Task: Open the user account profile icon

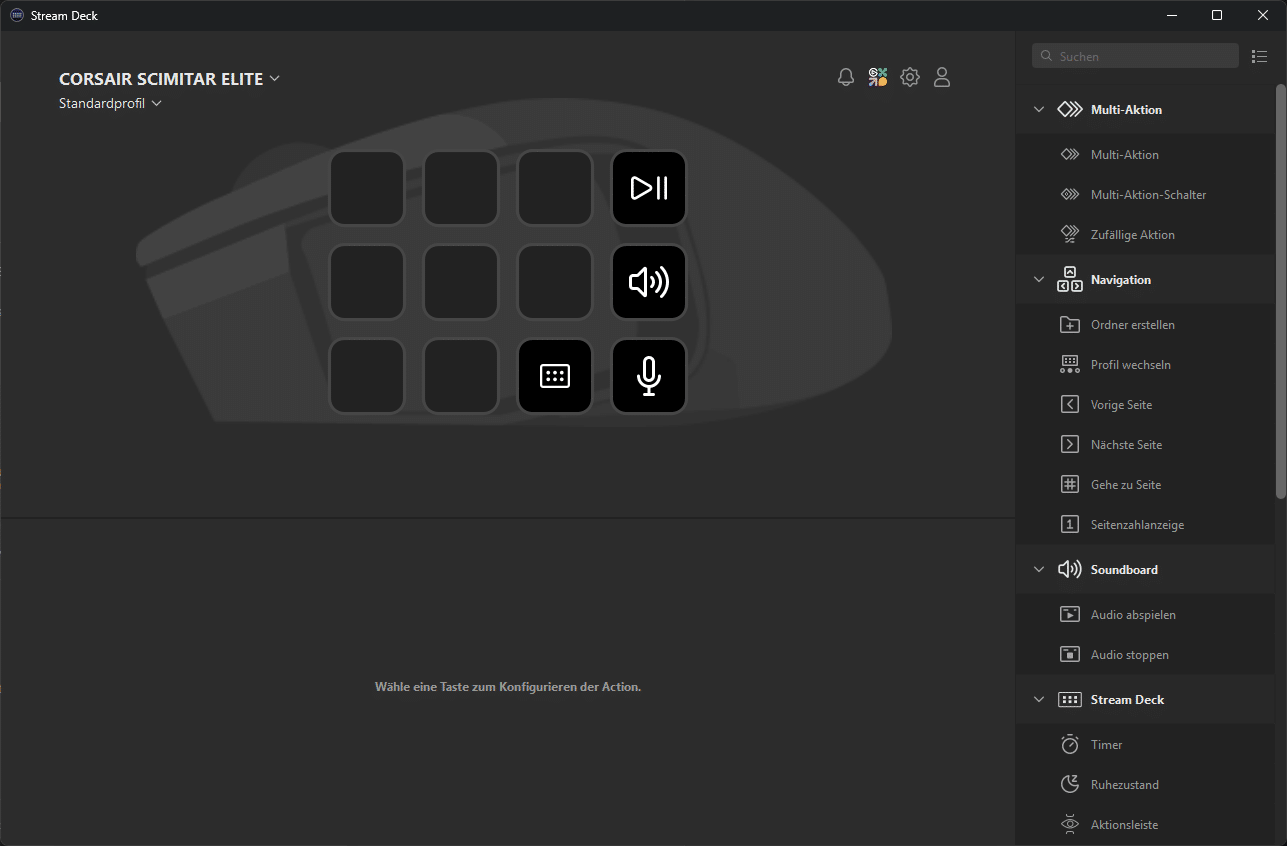Action: (x=942, y=77)
